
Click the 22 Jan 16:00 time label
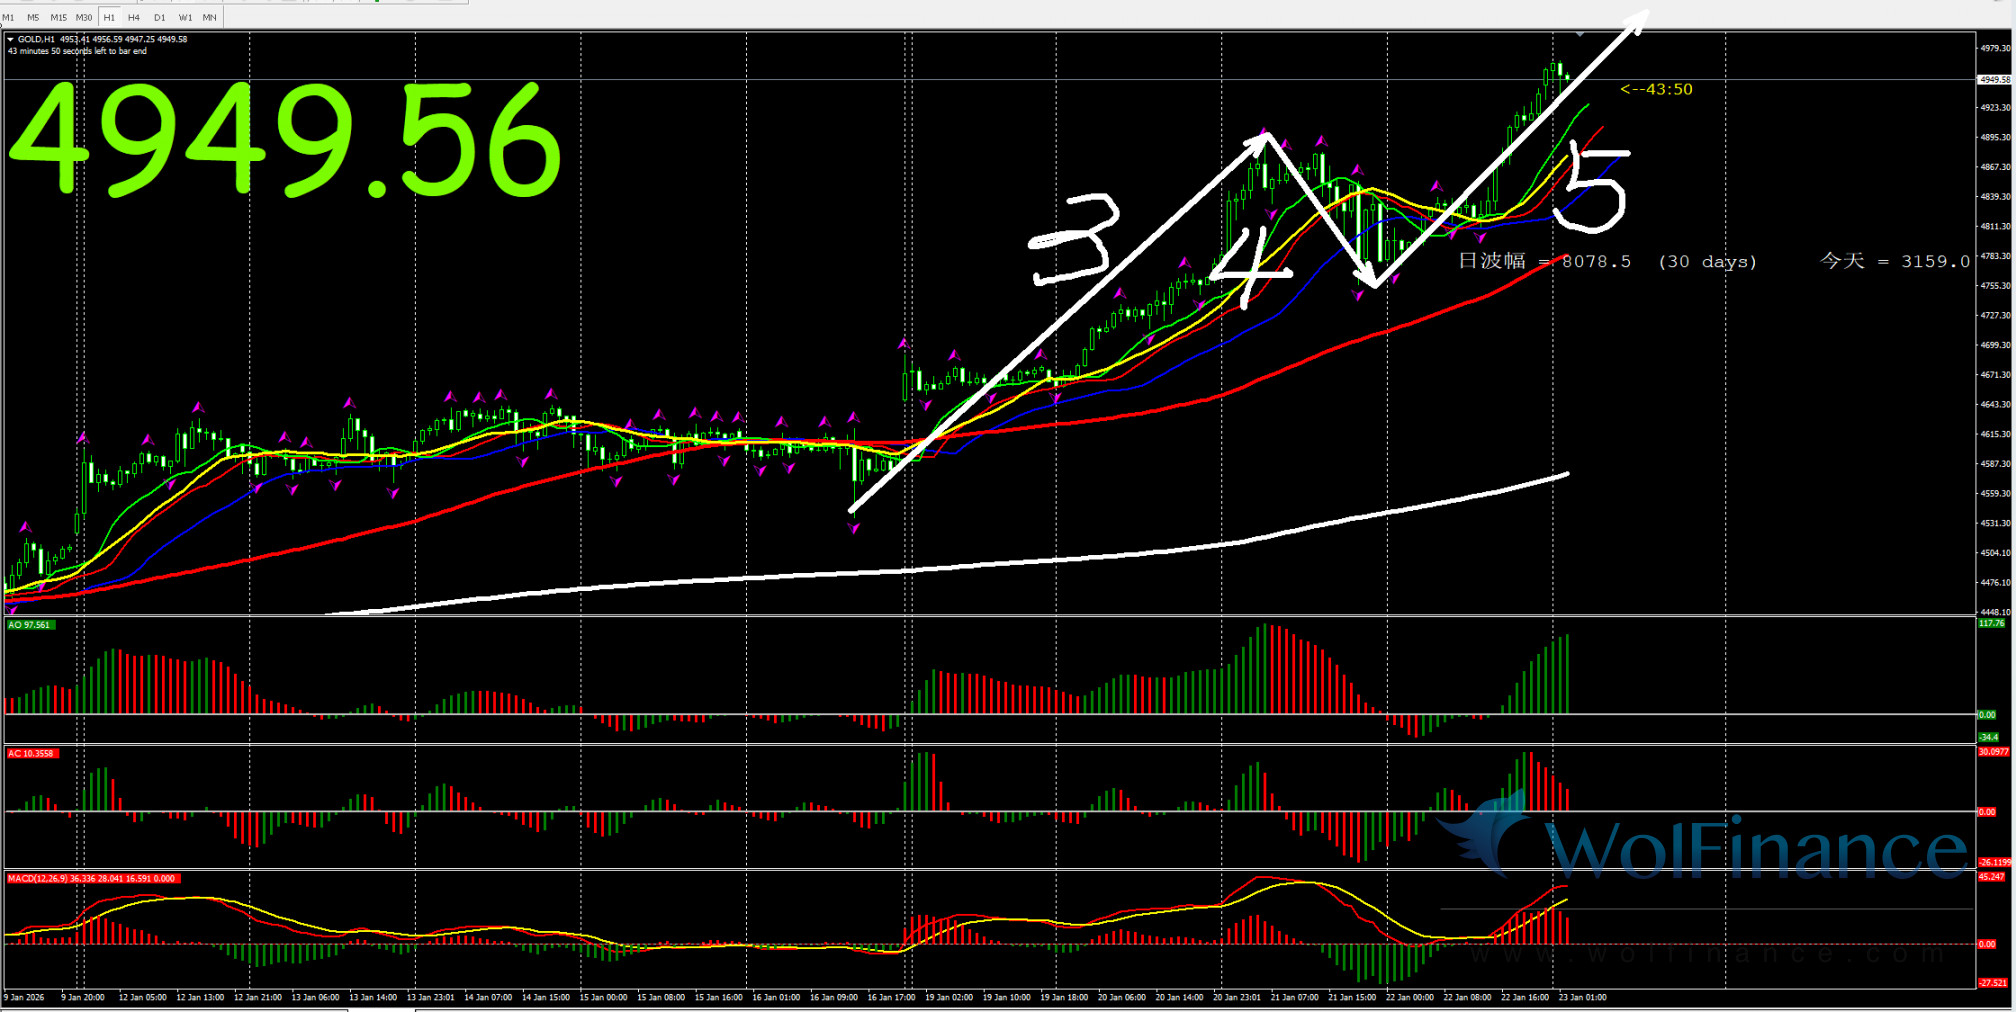coord(1524,997)
